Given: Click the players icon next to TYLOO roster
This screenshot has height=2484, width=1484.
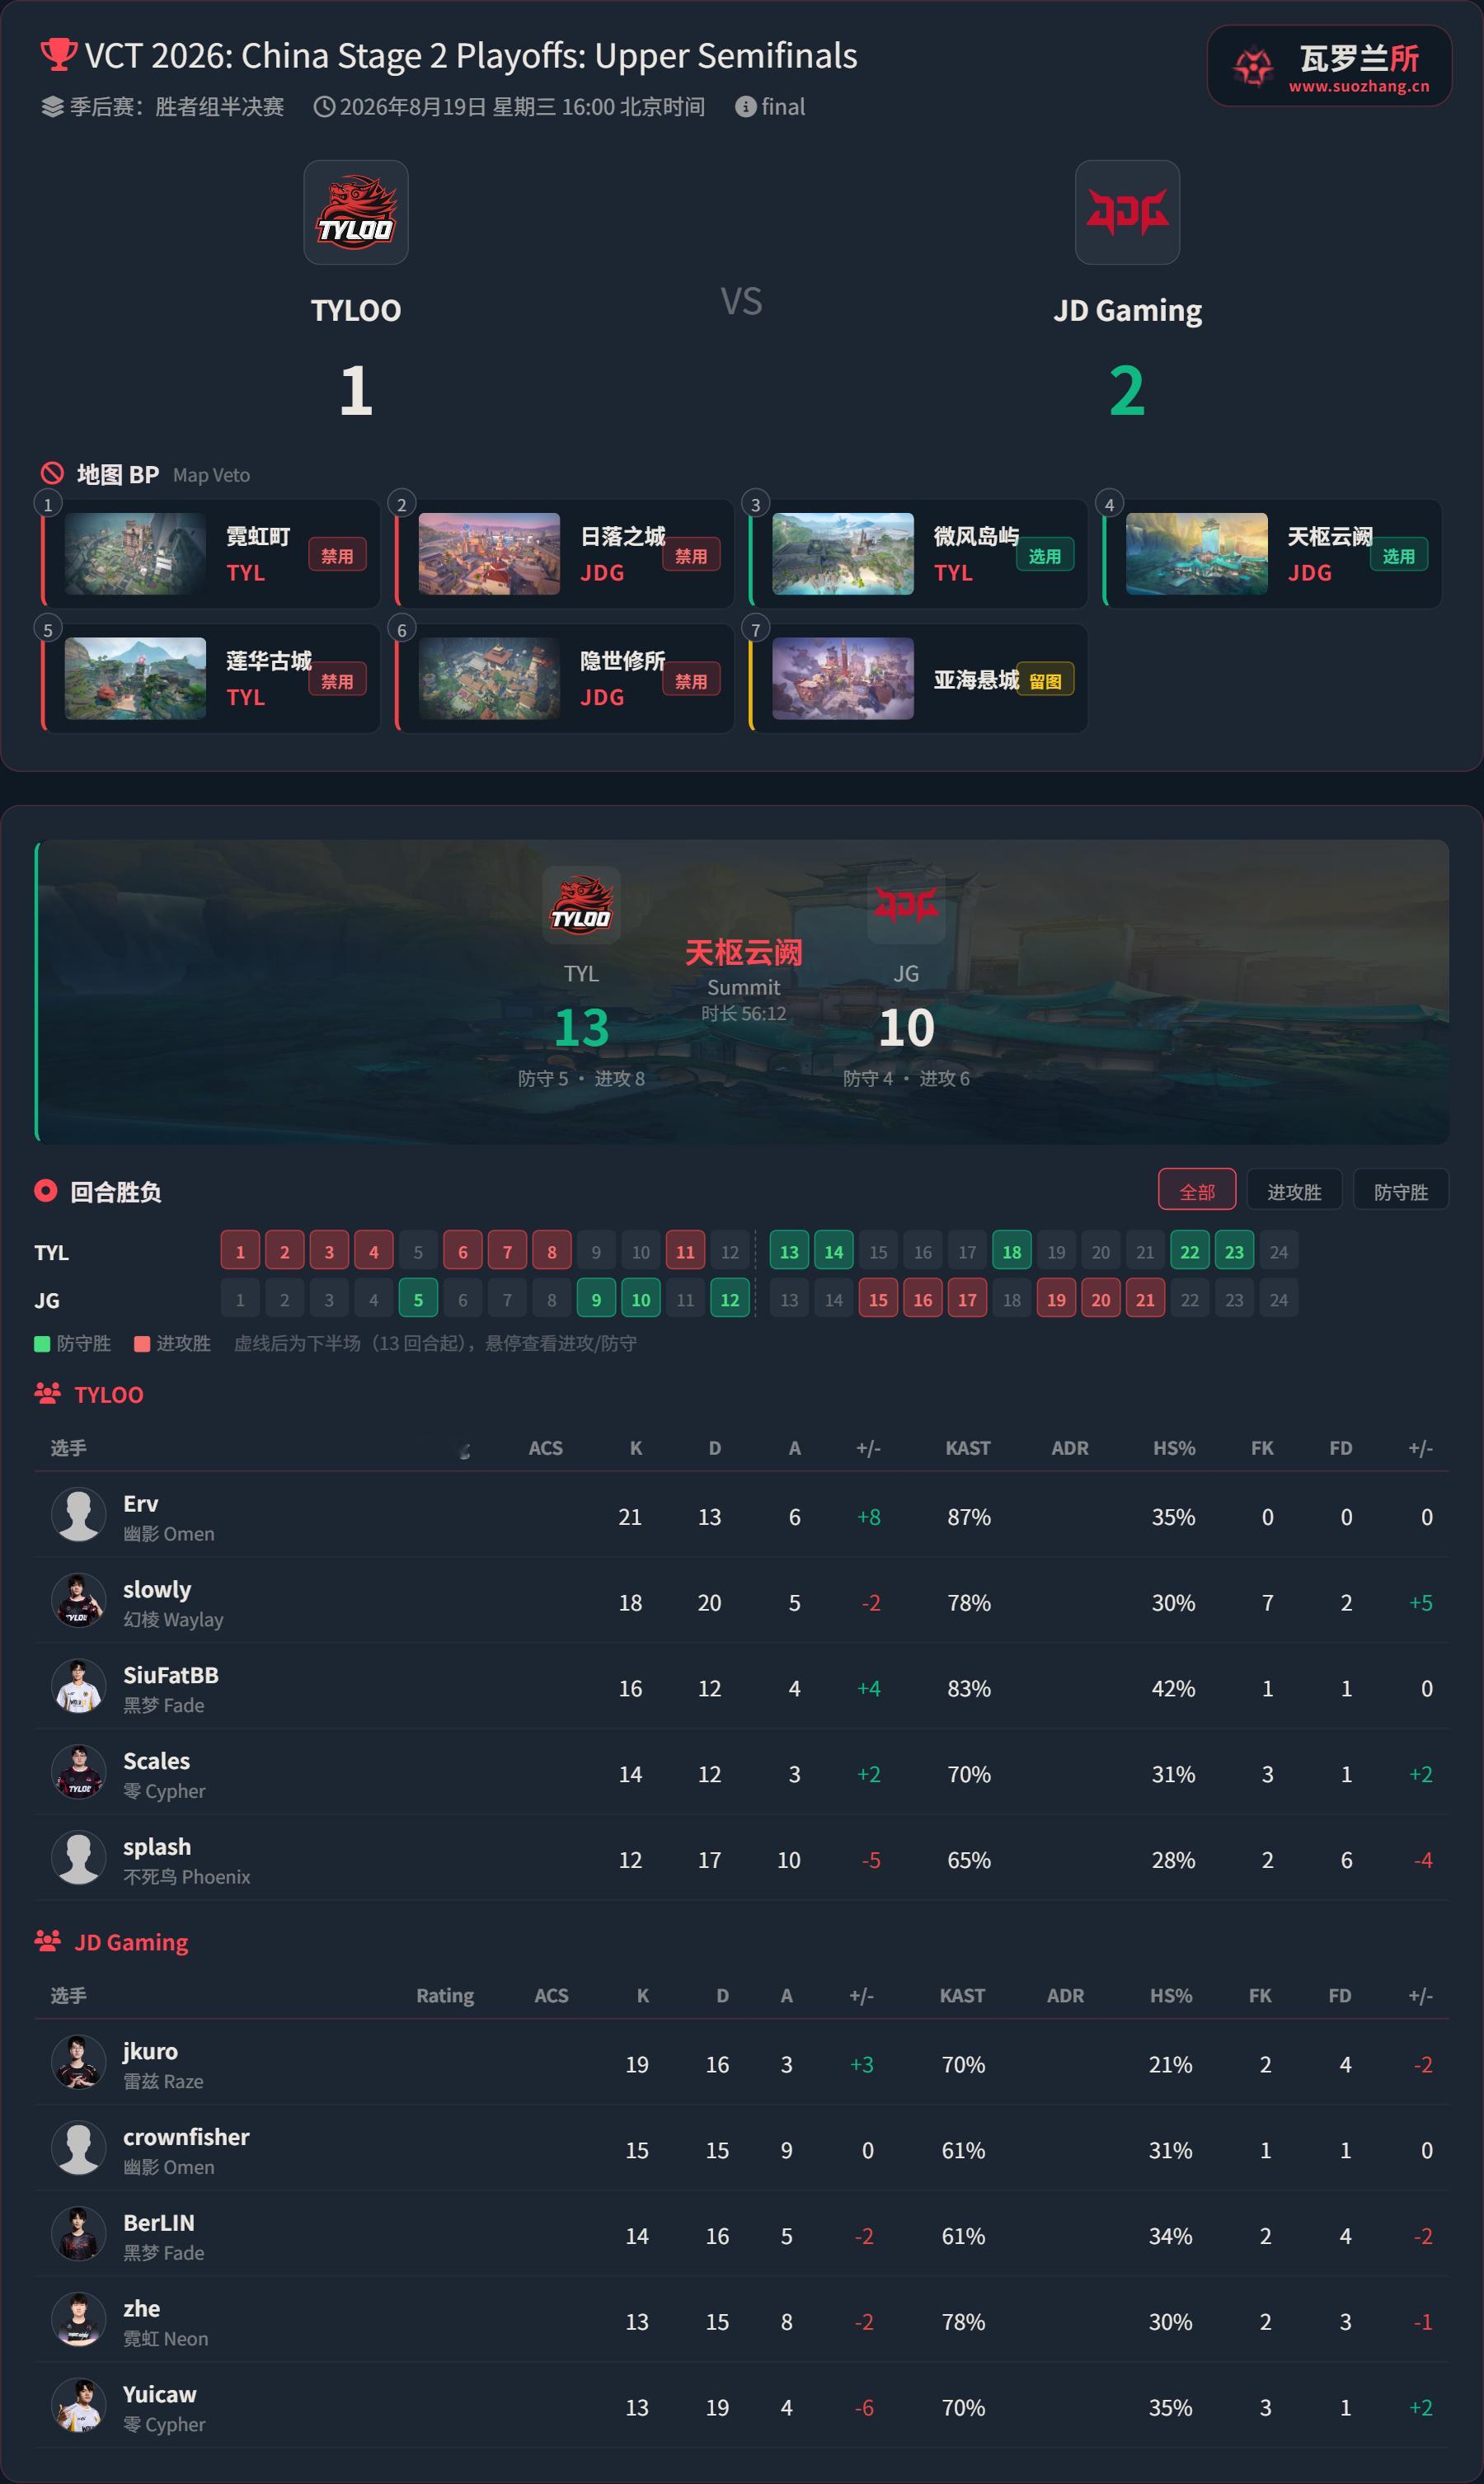Looking at the screenshot, I should click(48, 1393).
